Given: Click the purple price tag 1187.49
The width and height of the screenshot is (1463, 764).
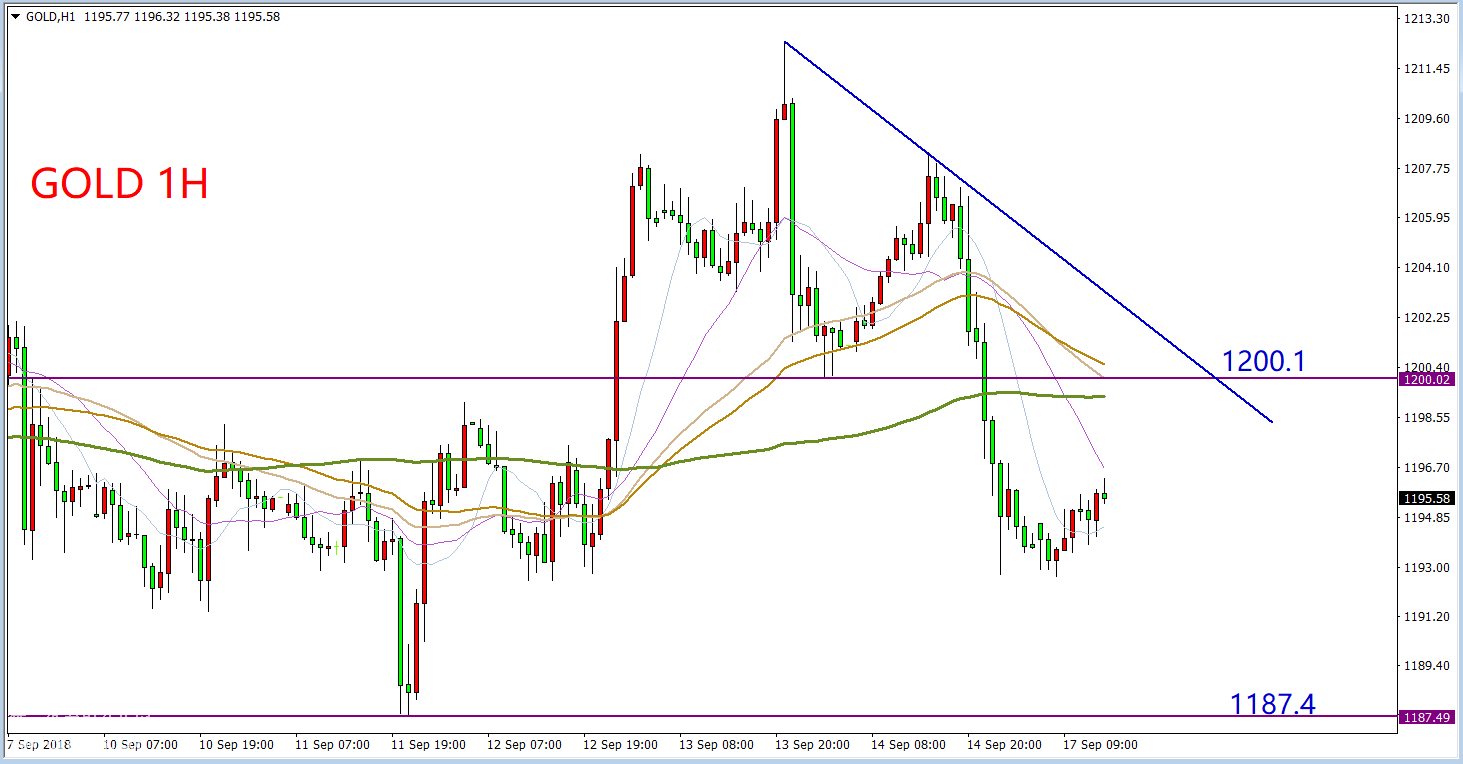Looking at the screenshot, I should [1428, 717].
